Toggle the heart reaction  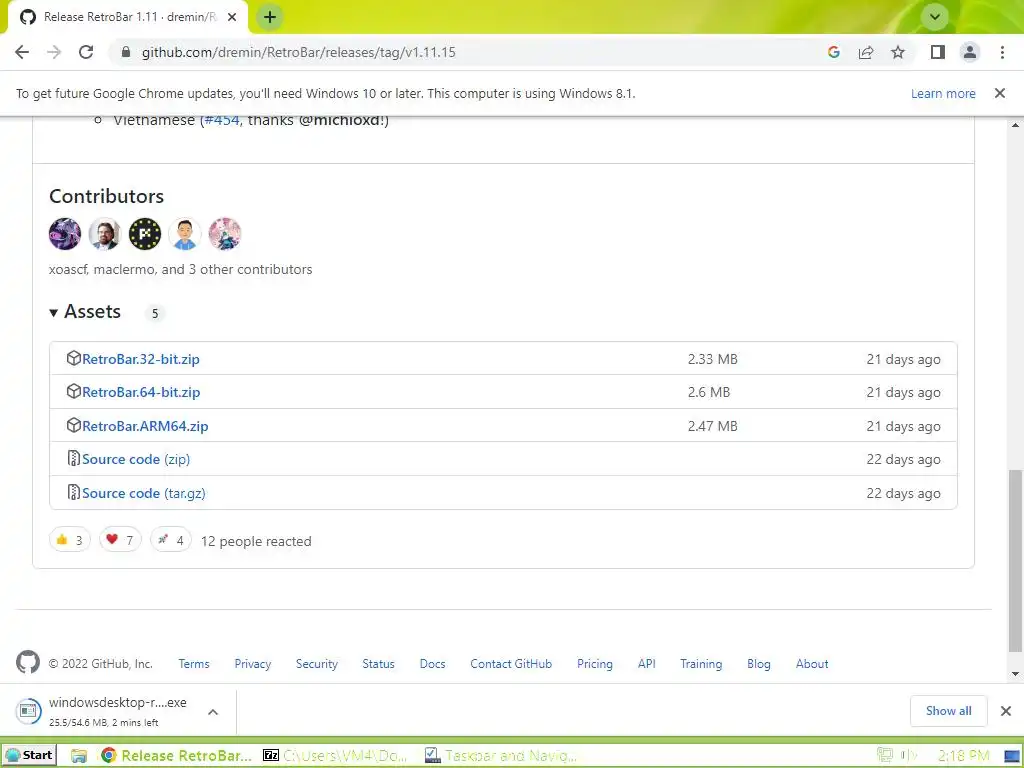click(x=120, y=539)
